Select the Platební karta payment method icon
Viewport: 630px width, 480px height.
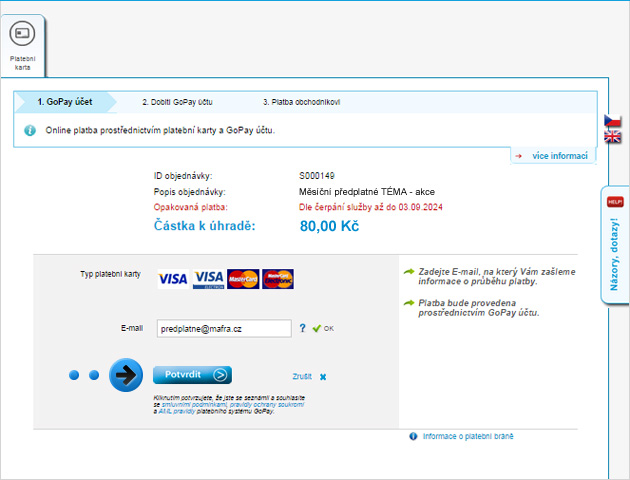[x=22, y=34]
